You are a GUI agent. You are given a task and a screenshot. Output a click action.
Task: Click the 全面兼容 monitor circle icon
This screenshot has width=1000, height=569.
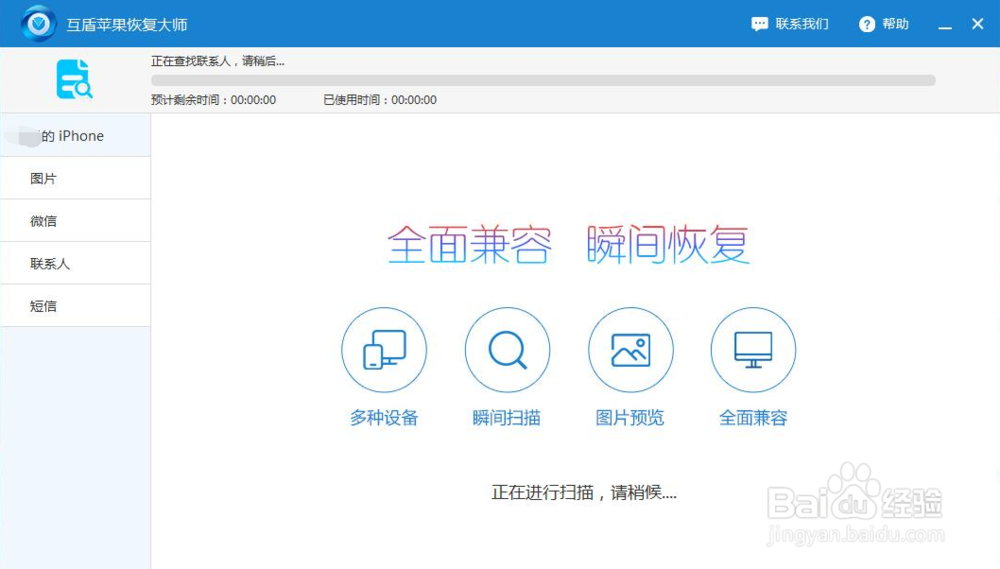click(x=753, y=350)
